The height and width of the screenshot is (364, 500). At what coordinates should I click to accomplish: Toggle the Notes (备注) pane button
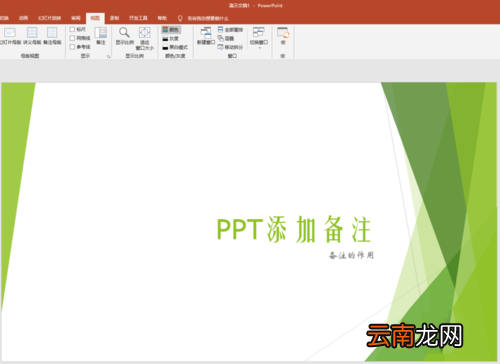coord(101,36)
